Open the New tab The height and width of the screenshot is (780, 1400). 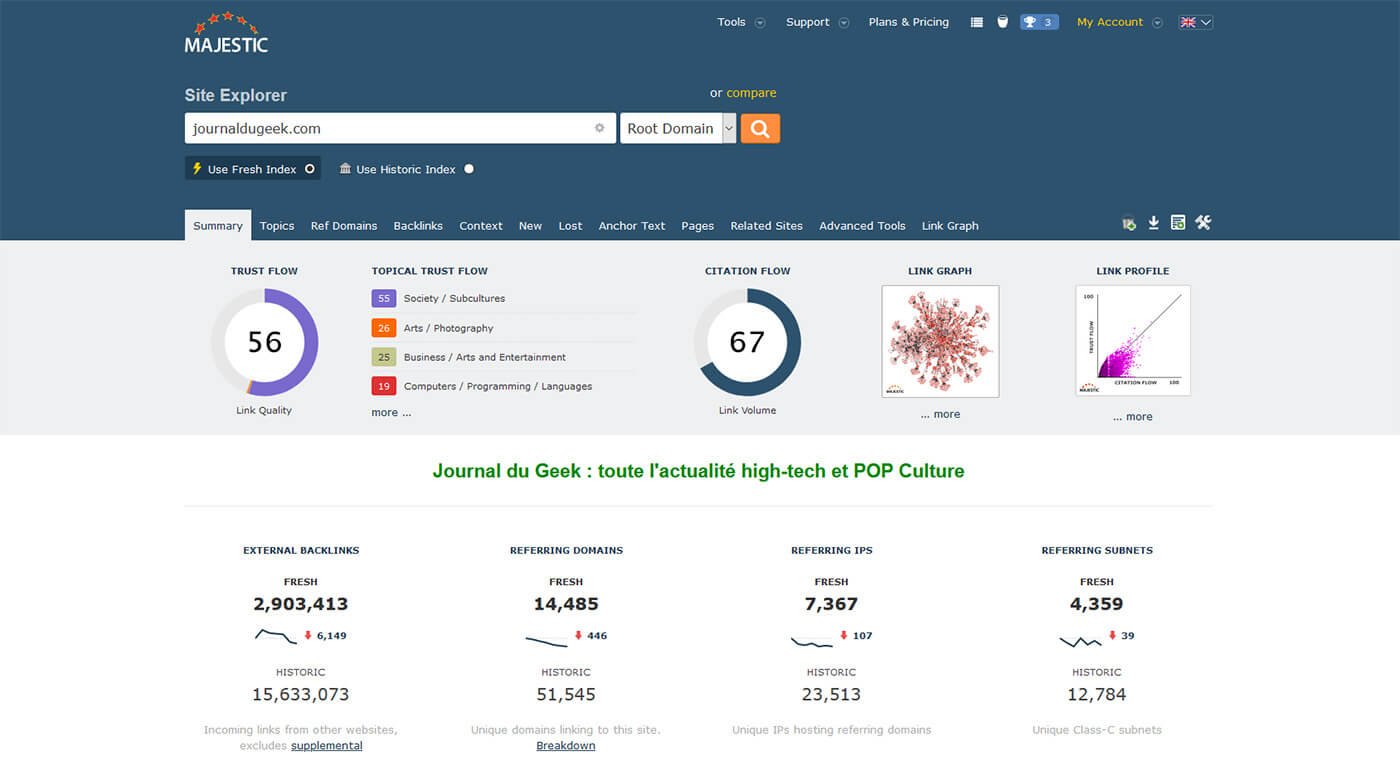(x=530, y=225)
